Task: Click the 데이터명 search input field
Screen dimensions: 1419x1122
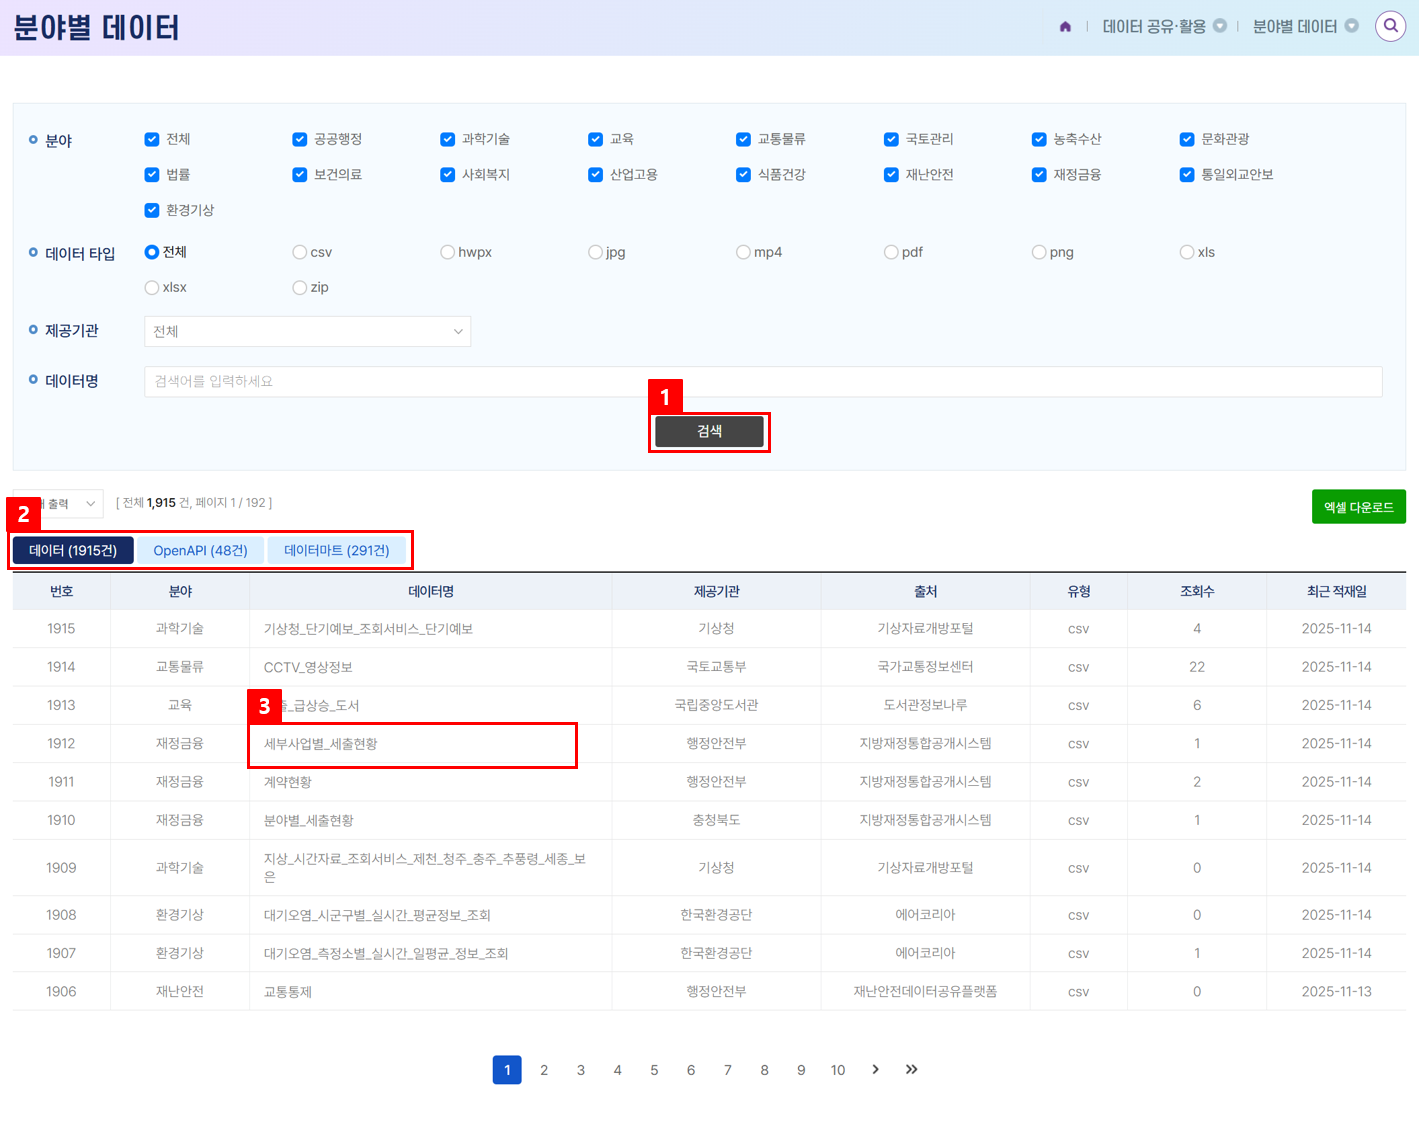Action: pyautogui.click(x=762, y=381)
